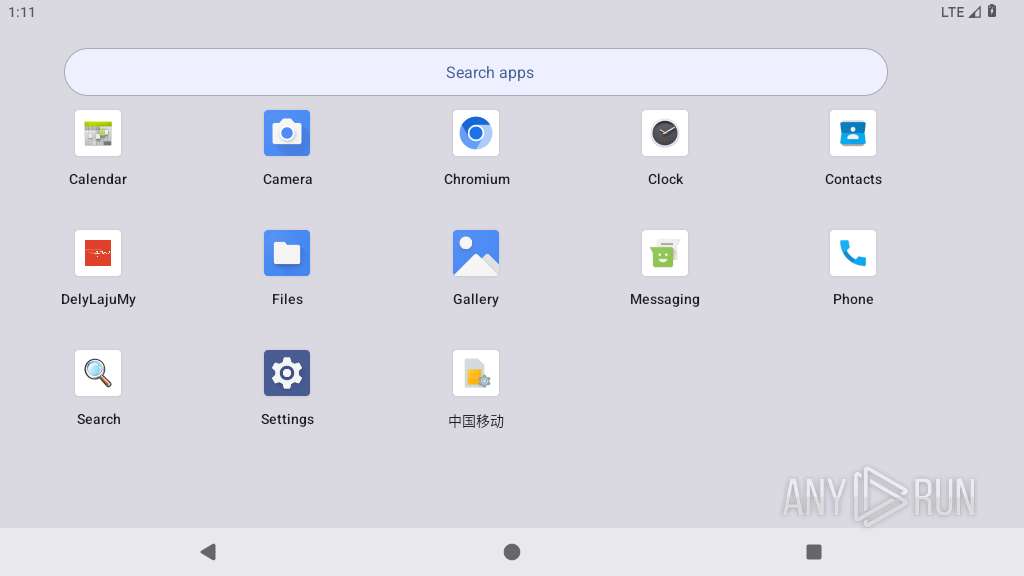Tap the LTE signal indicator
Screen dimensions: 1024x576
[x=961, y=12]
